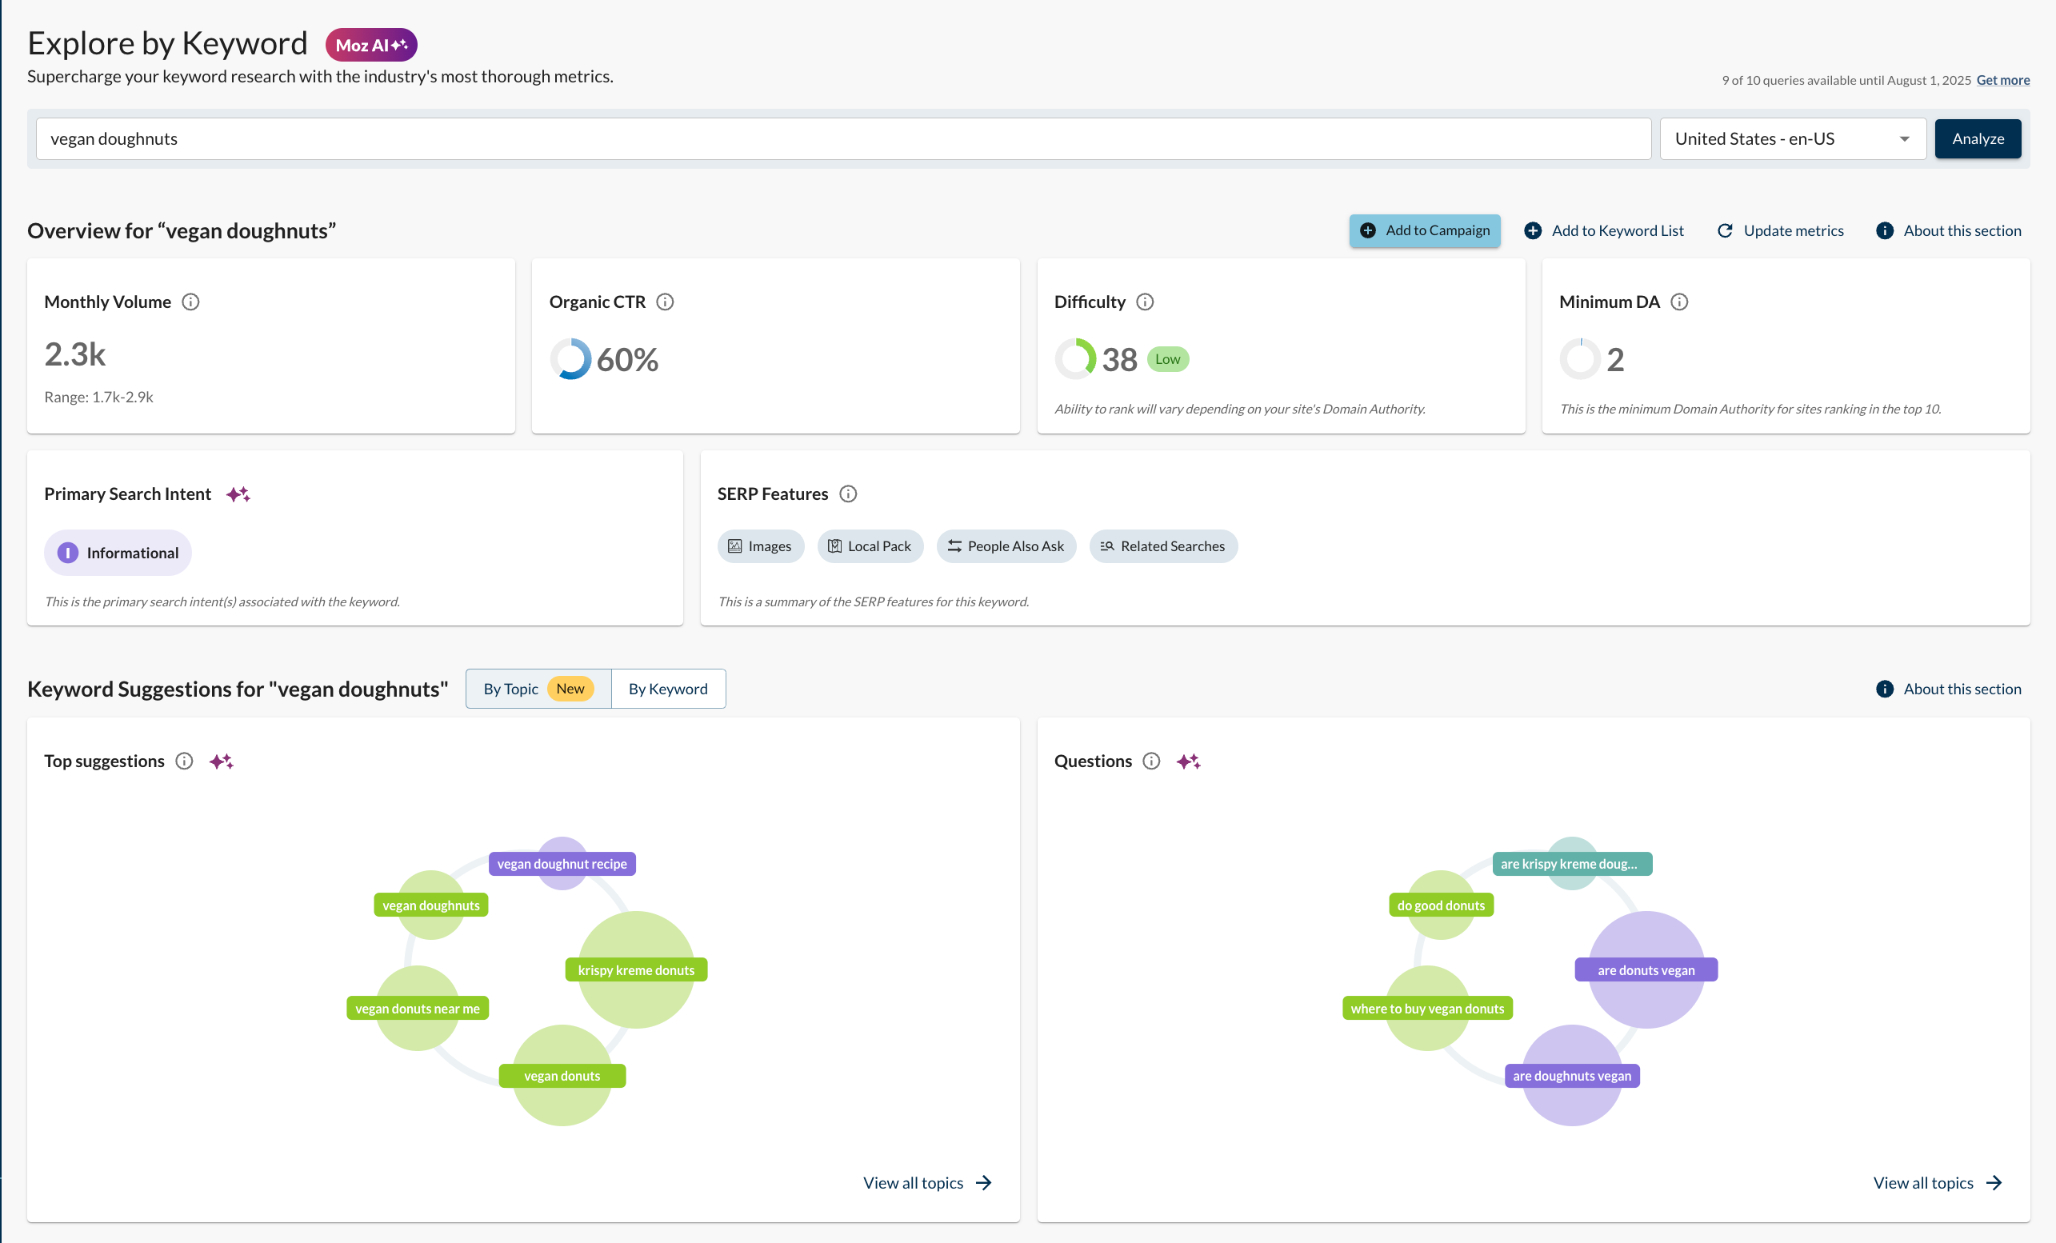The width and height of the screenshot is (2056, 1243).
Task: Click the Minimum DA ring gauge
Action: pos(1581,359)
